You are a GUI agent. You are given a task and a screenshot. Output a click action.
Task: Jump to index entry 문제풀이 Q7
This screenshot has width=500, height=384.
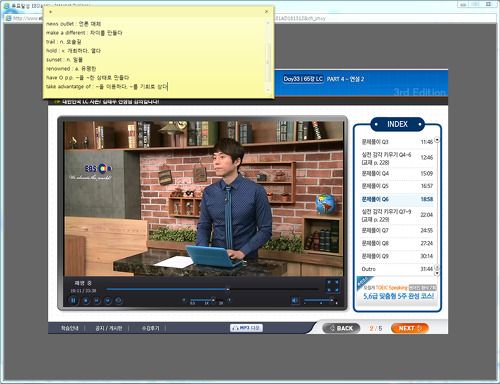397,230
